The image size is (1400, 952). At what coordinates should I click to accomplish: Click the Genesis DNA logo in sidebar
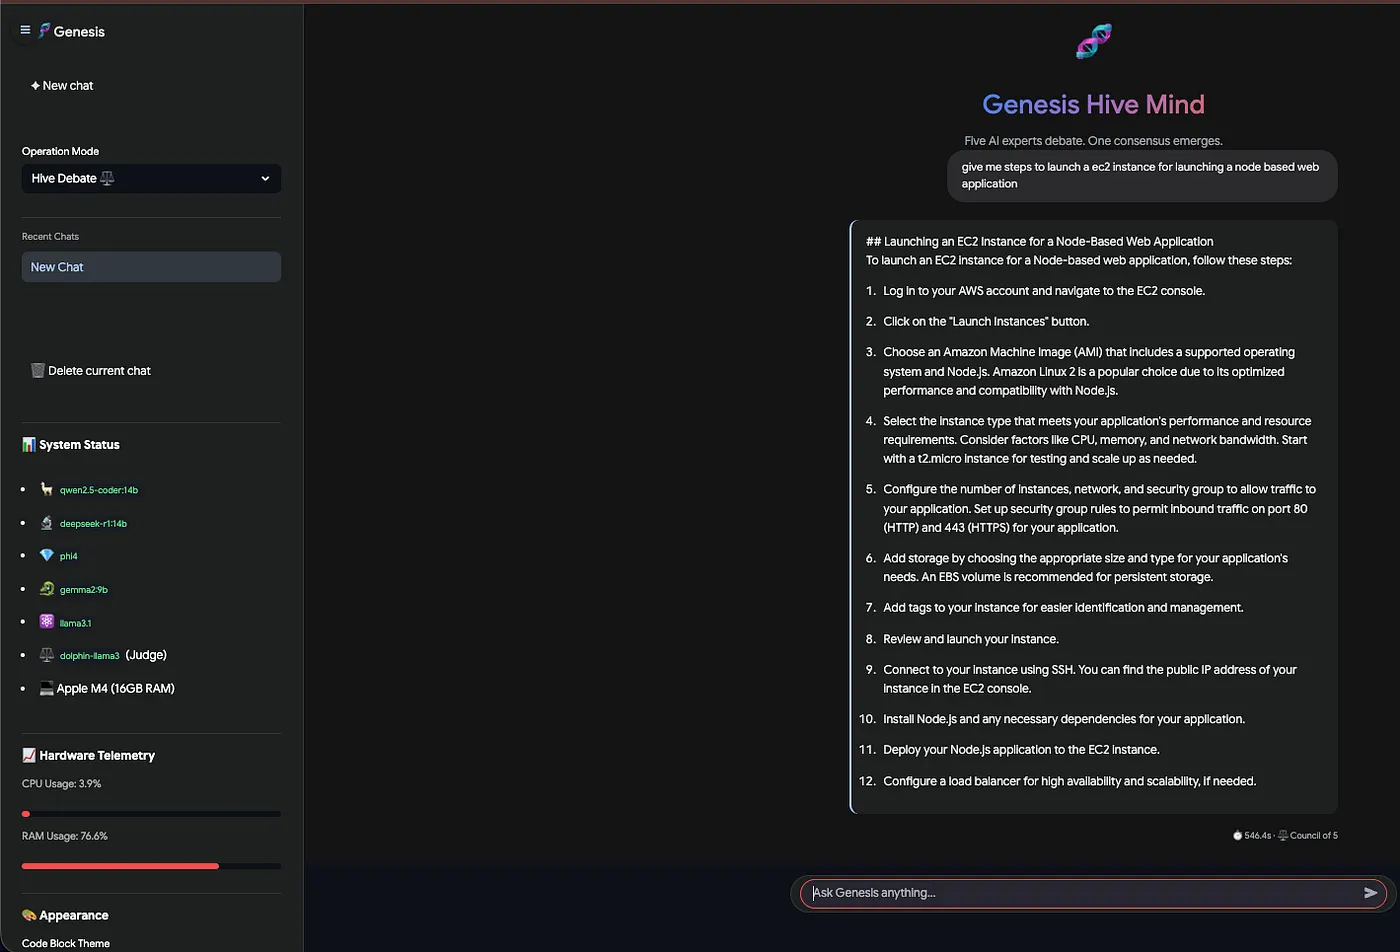44,31
